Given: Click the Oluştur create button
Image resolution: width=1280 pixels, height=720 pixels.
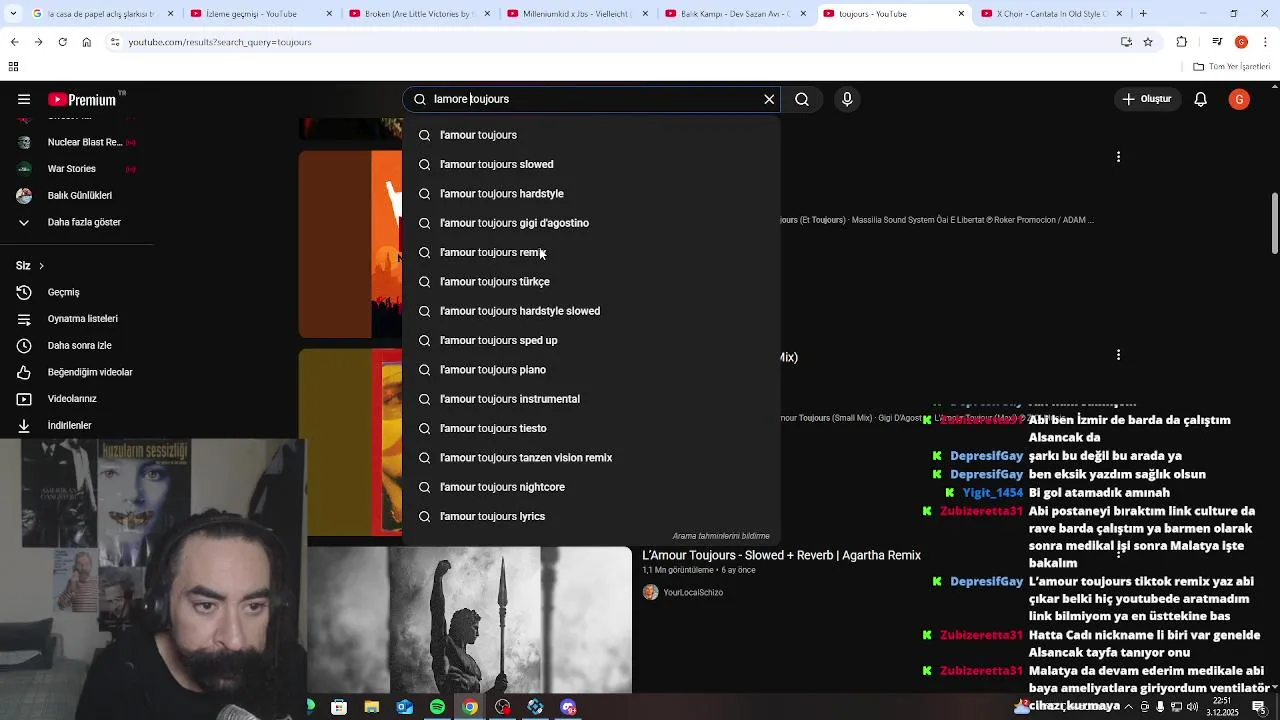Looking at the screenshot, I should click(x=1147, y=99).
